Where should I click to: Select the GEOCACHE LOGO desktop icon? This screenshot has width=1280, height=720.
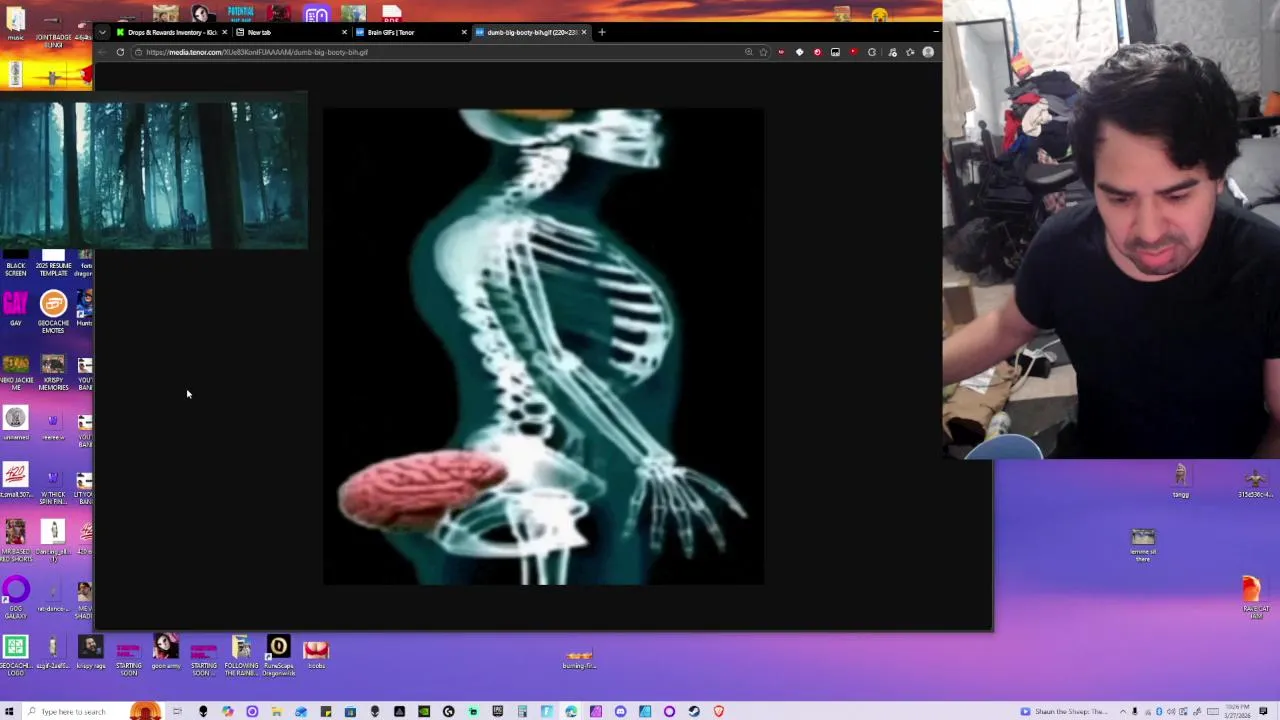click(15, 655)
